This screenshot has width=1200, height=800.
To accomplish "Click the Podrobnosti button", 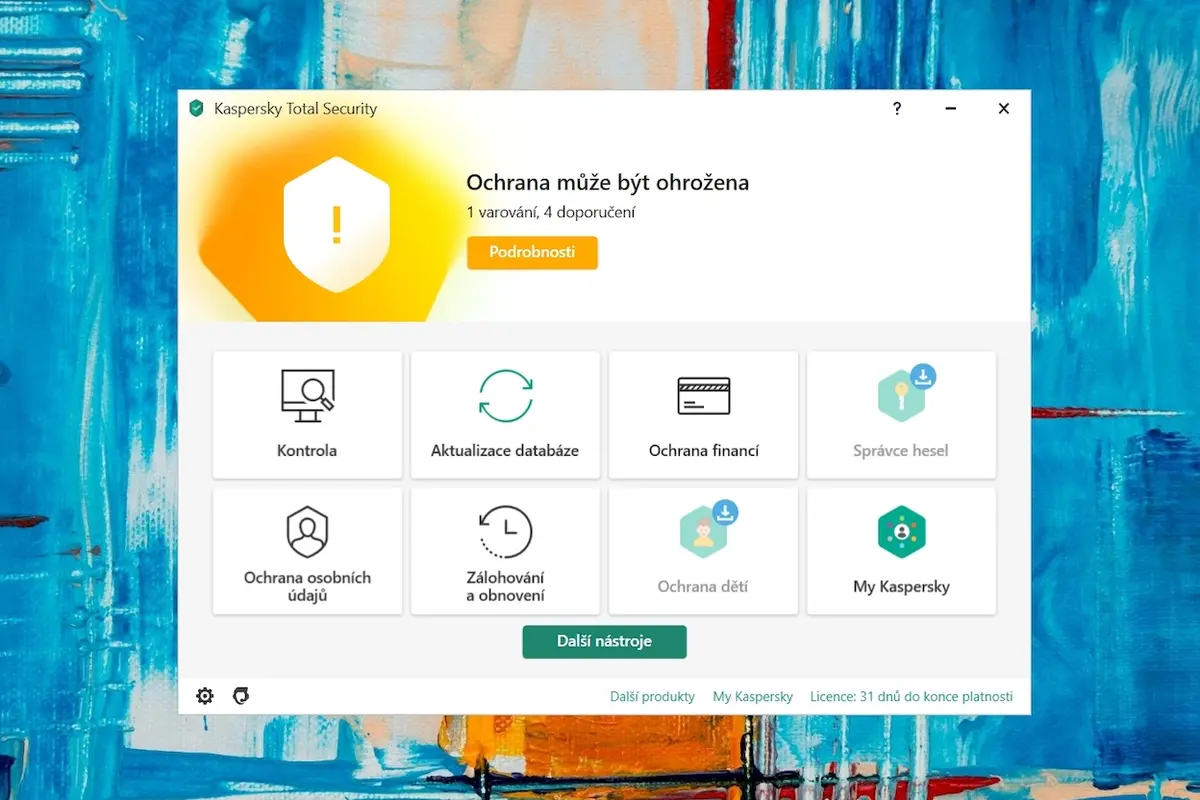I will (x=532, y=253).
